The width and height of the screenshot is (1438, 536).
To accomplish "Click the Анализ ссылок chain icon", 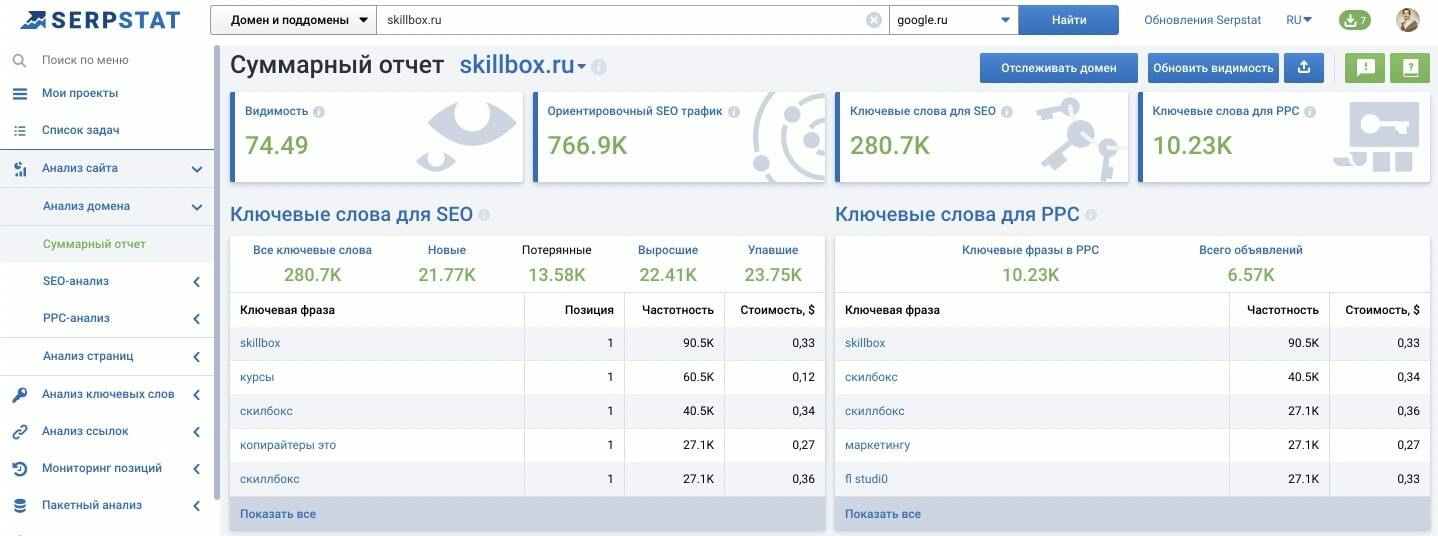I will [19, 431].
